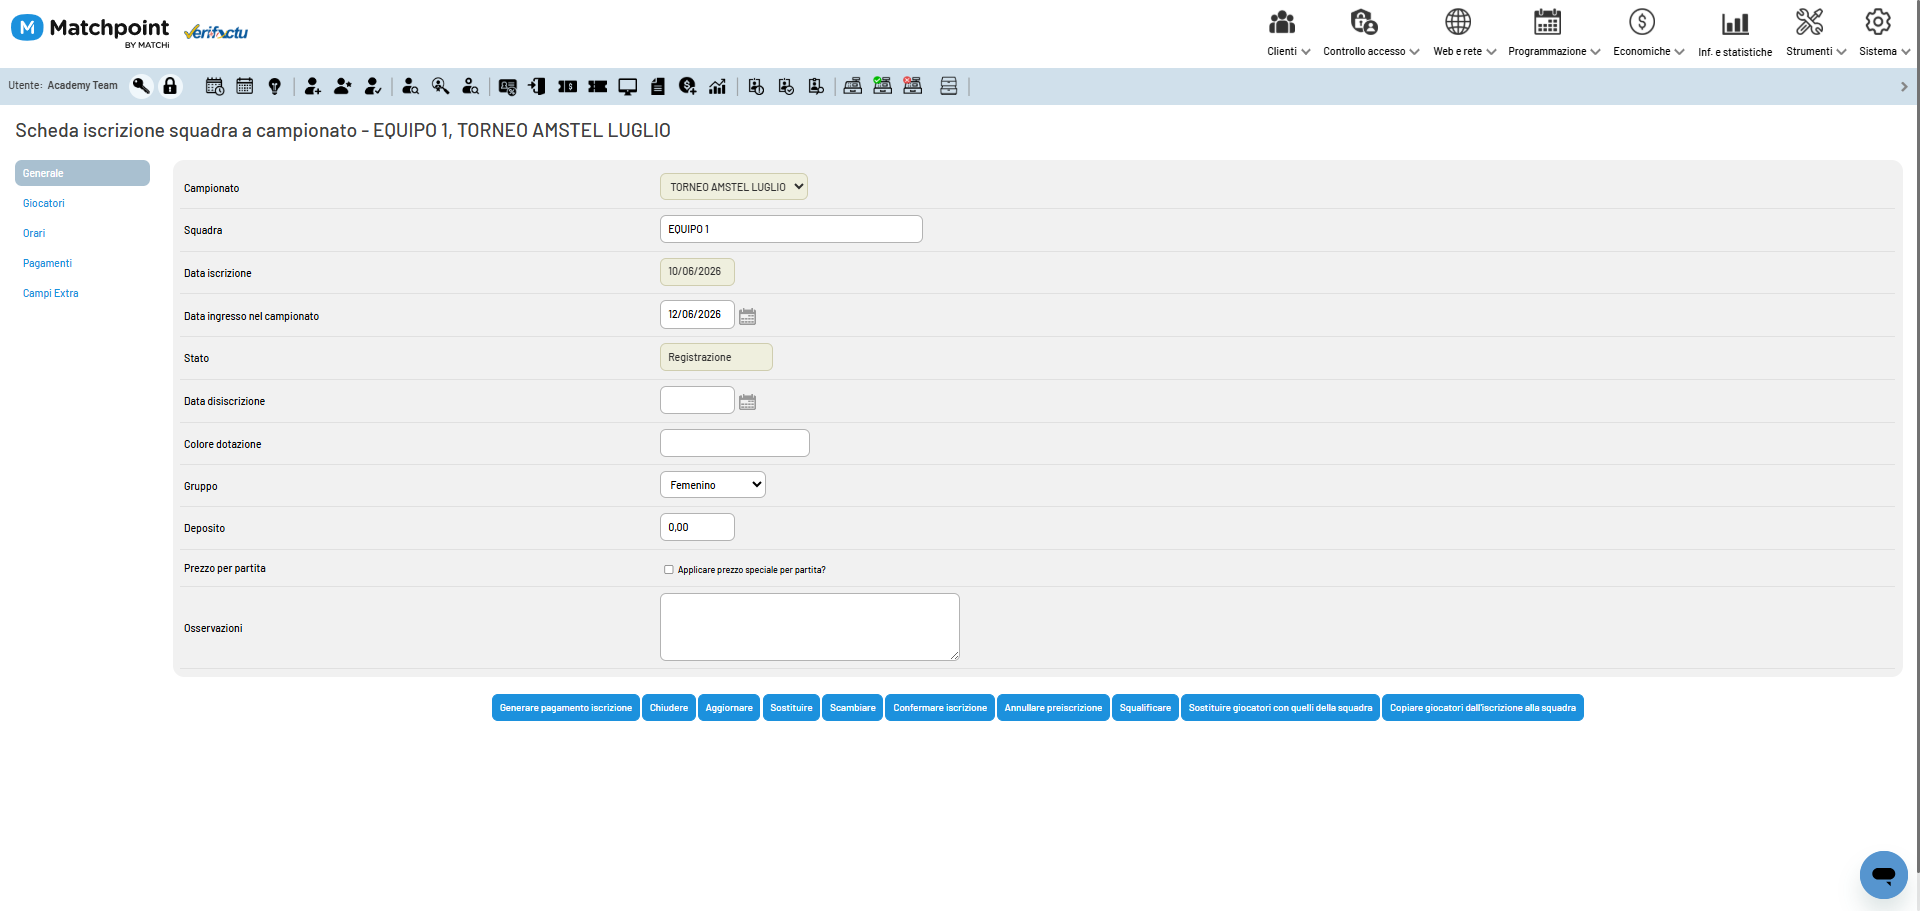Click the key icon next to Academy Team
This screenshot has width=1920, height=911.
click(141, 86)
